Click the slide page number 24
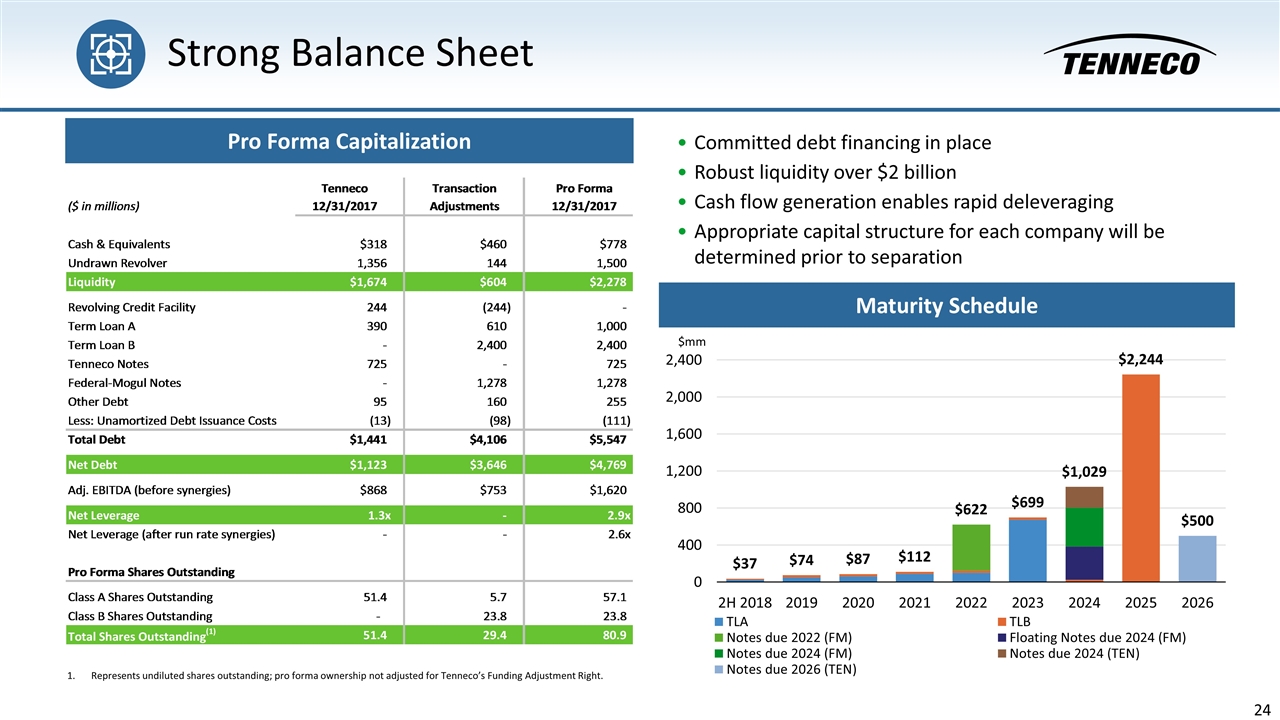 (1263, 709)
